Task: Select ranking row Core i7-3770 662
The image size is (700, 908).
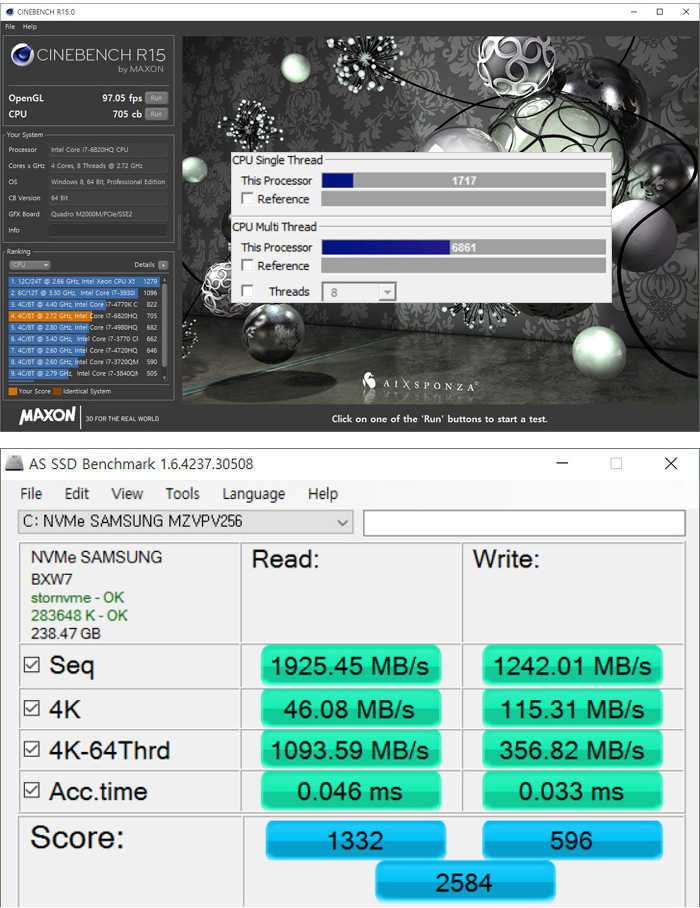Action: click(x=84, y=339)
